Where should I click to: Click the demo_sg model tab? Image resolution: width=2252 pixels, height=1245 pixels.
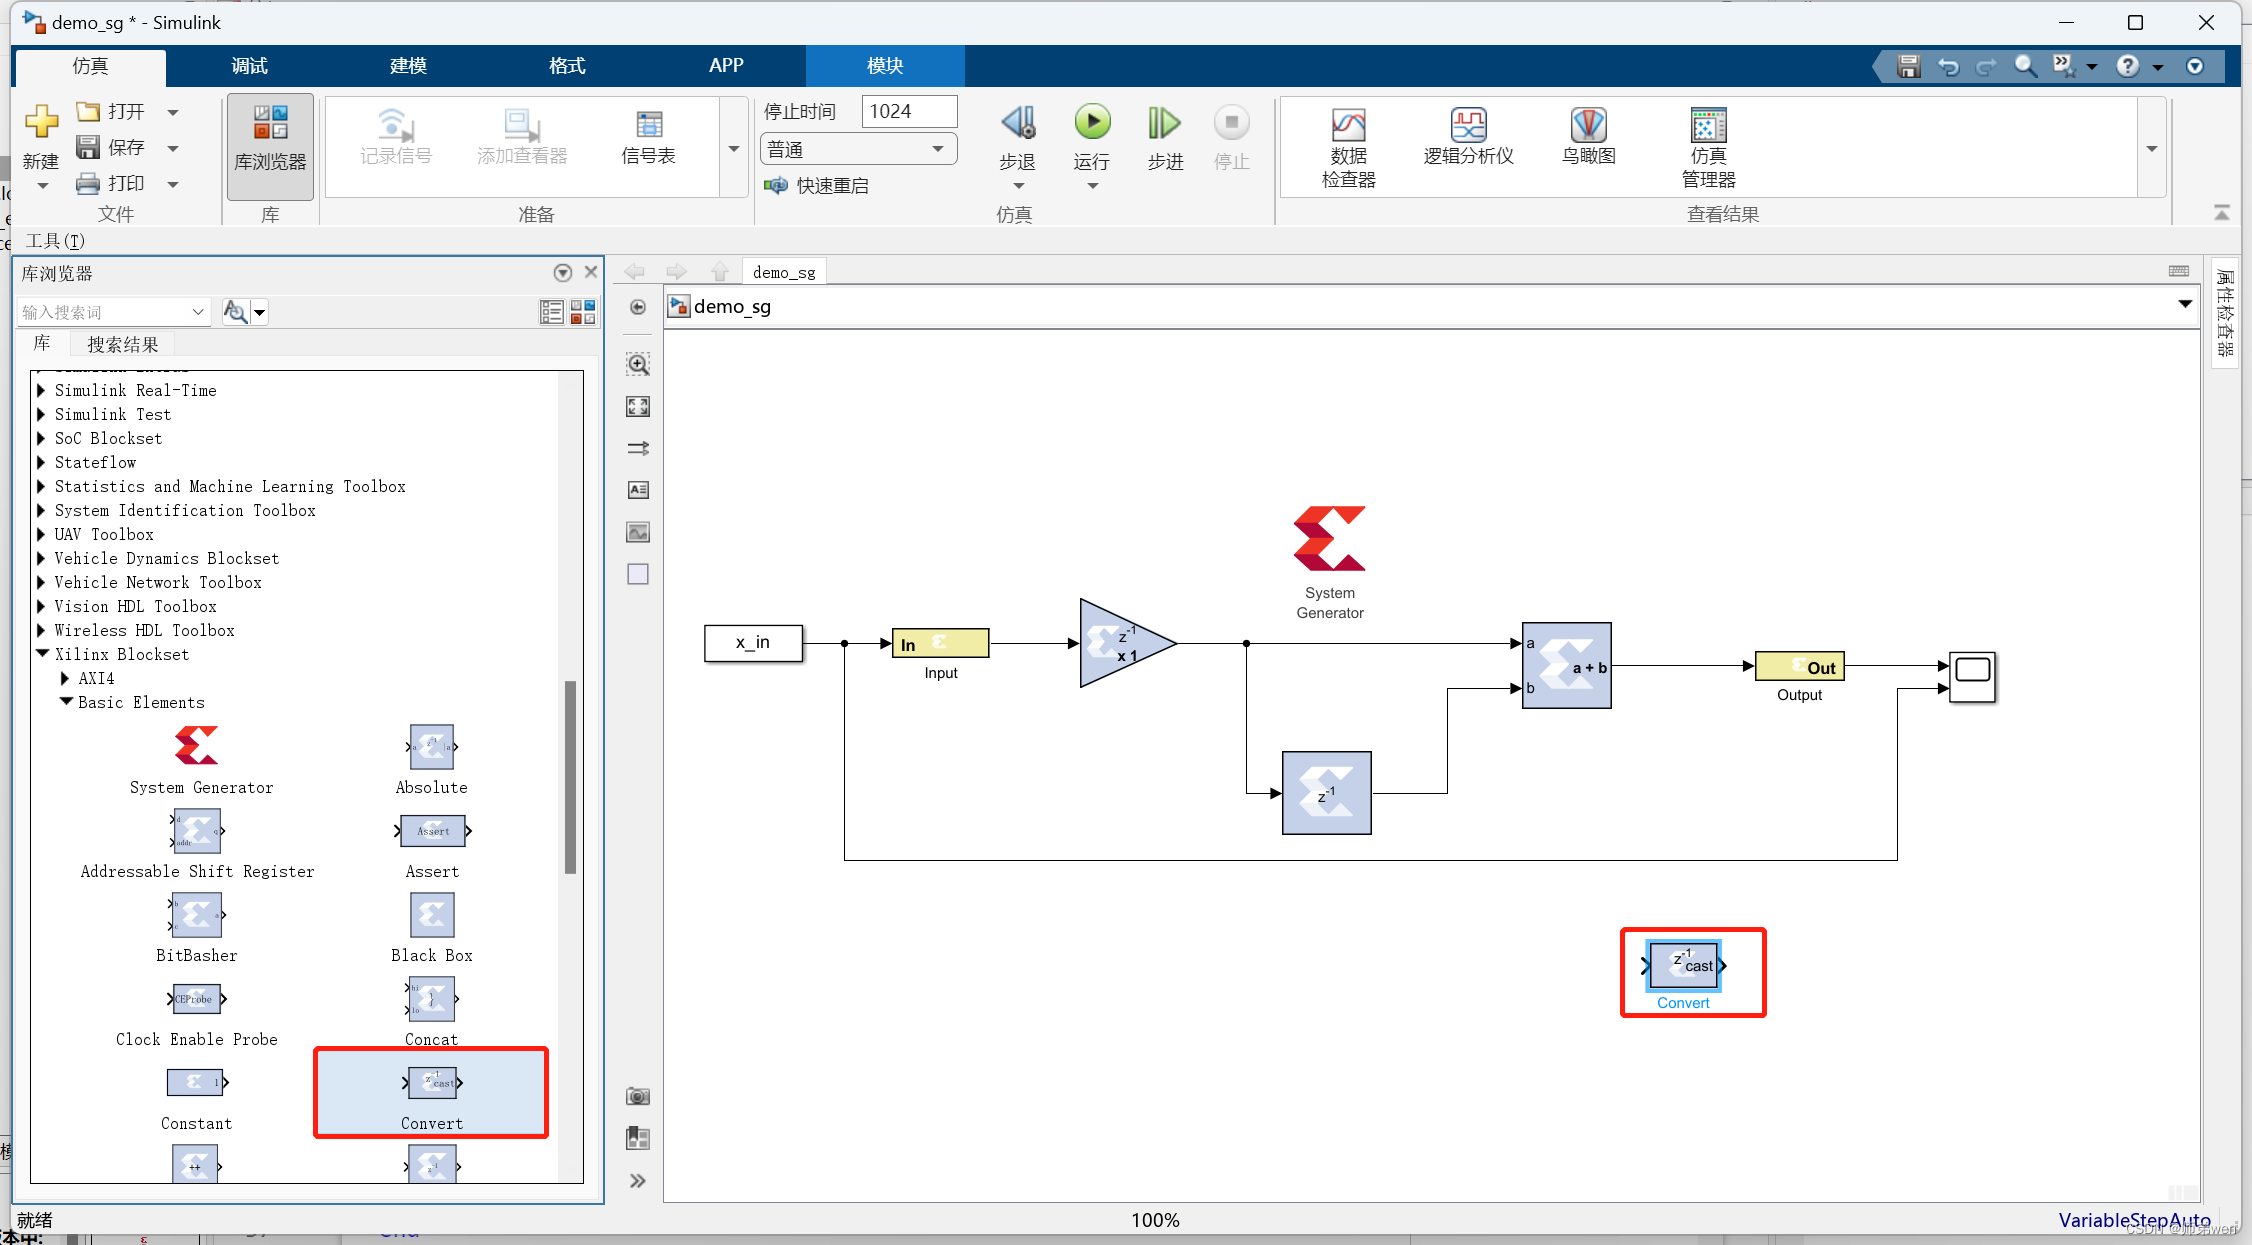tap(785, 272)
